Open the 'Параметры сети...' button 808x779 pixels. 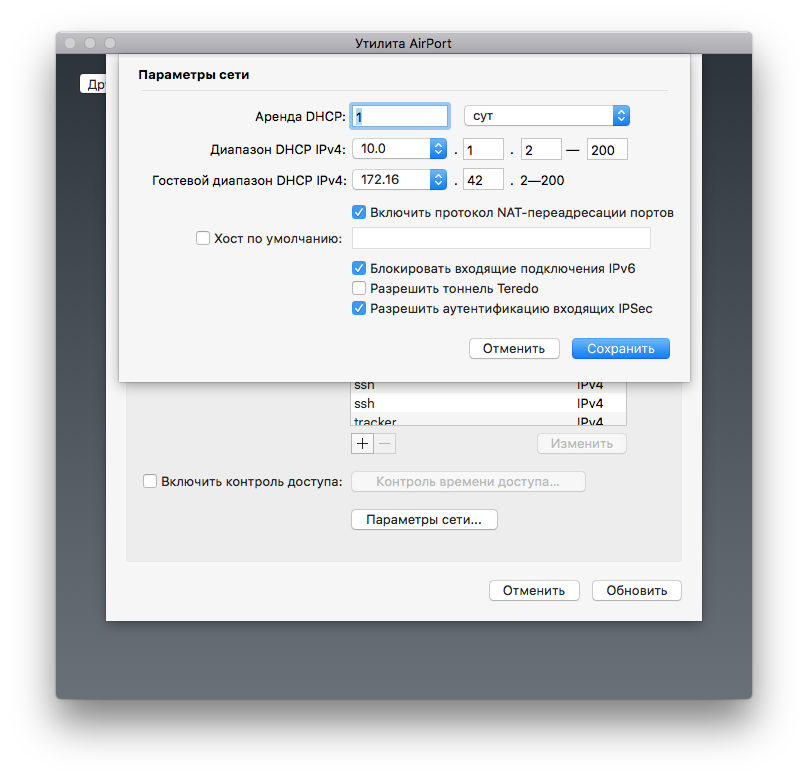tap(424, 519)
